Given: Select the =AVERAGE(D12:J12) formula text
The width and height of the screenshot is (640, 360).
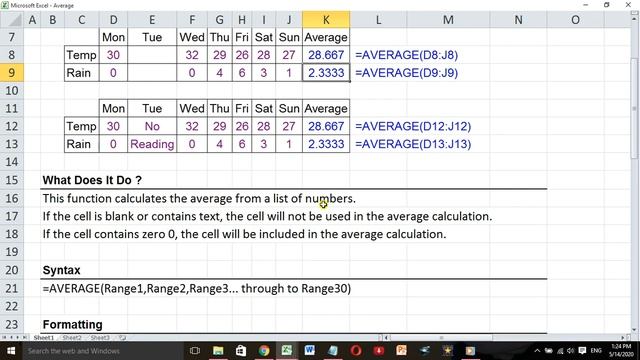Looking at the screenshot, I should [413, 126].
